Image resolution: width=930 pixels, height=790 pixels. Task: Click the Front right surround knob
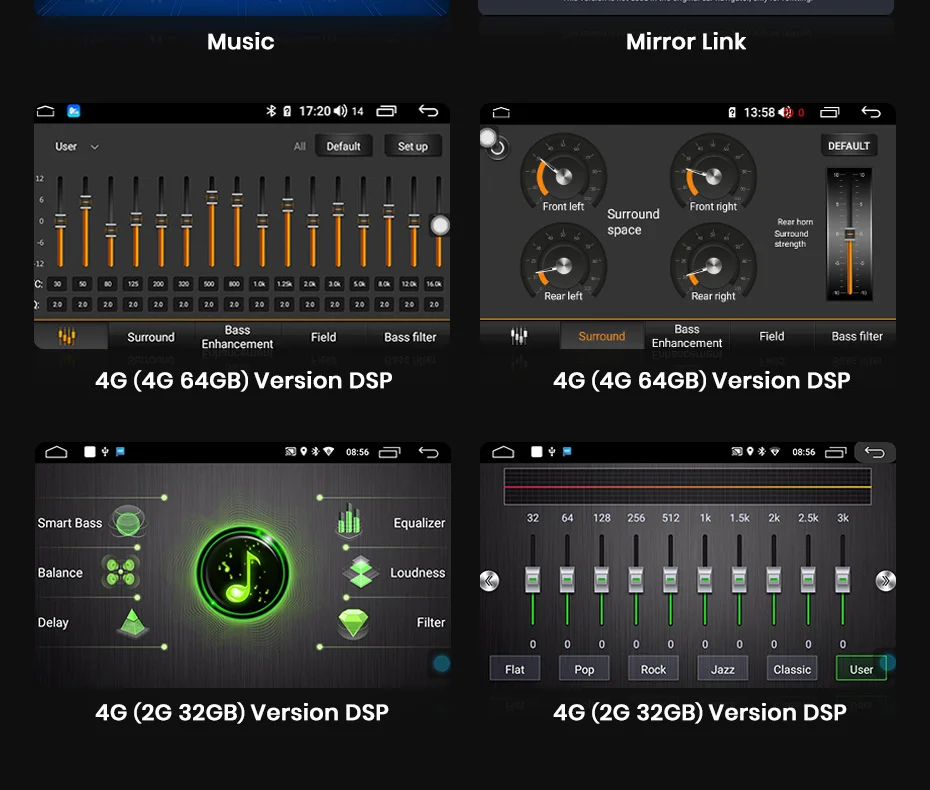pyautogui.click(x=714, y=176)
